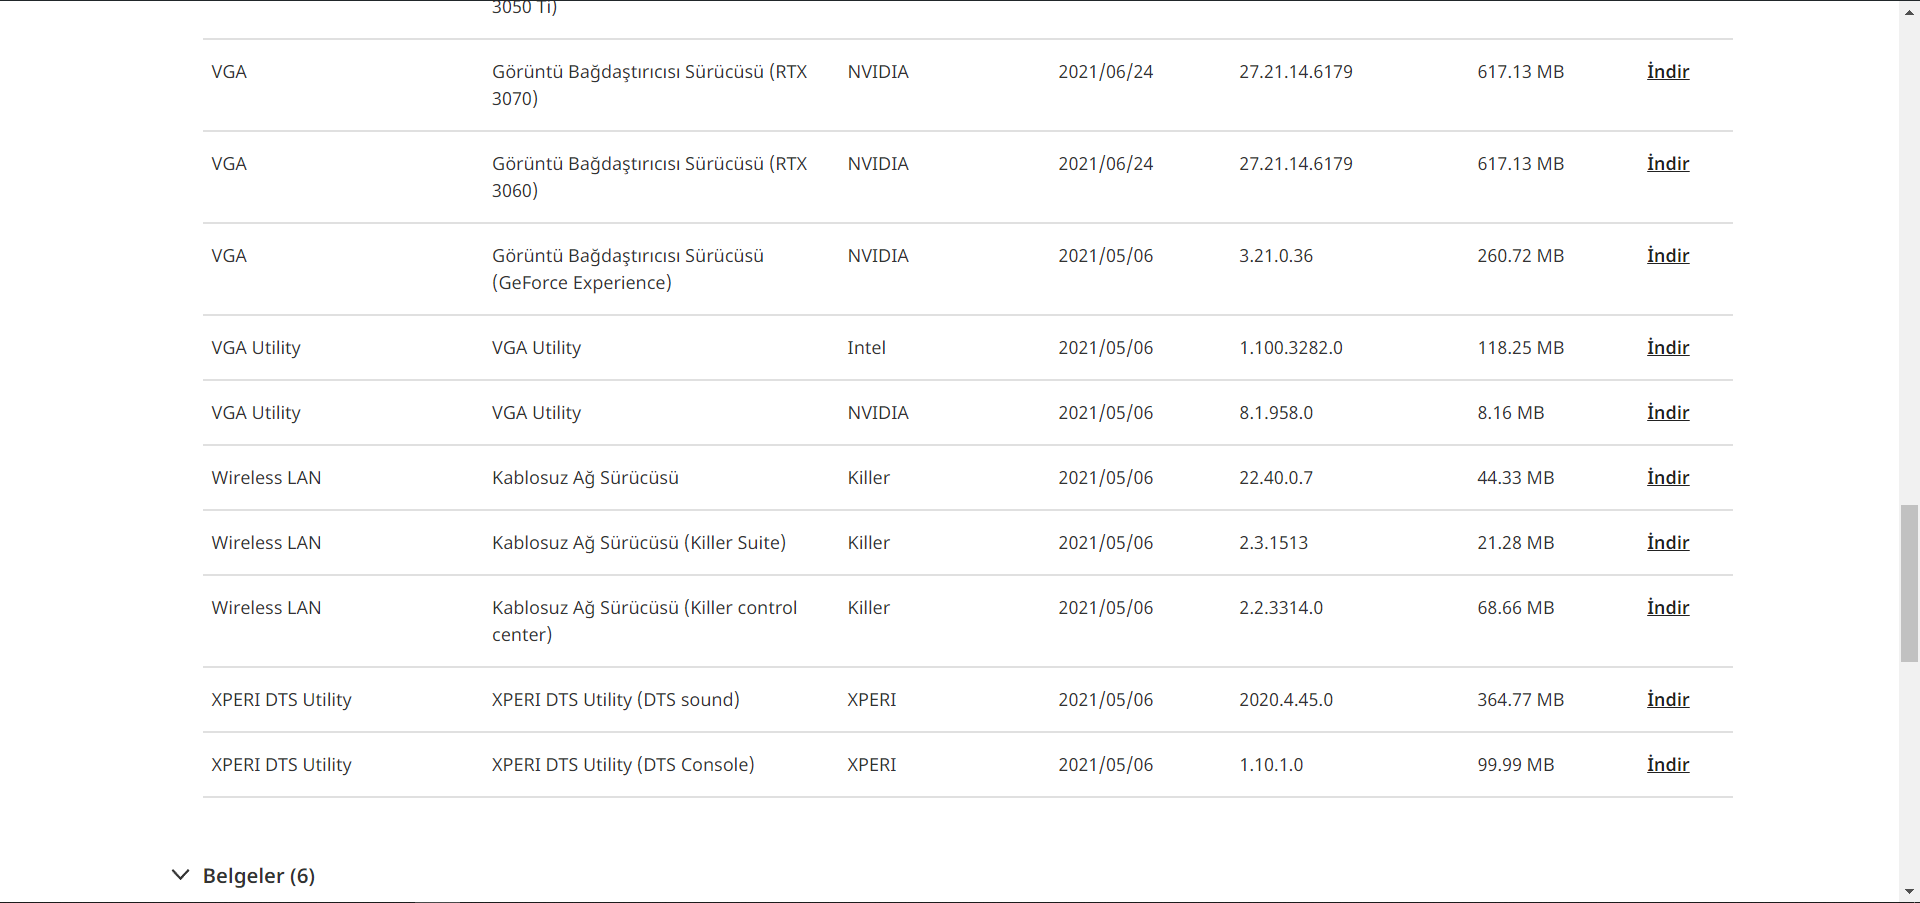Click the XPERI DTS Utility (DTS sound) name
The image size is (1920, 903).
coord(615,700)
